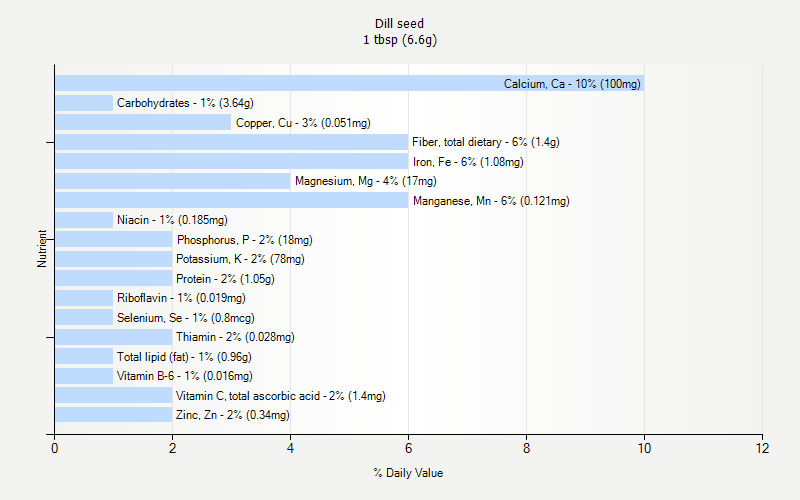The height and width of the screenshot is (500, 800).
Task: Click the 'Nutrient' y-axis title
Action: [42, 248]
